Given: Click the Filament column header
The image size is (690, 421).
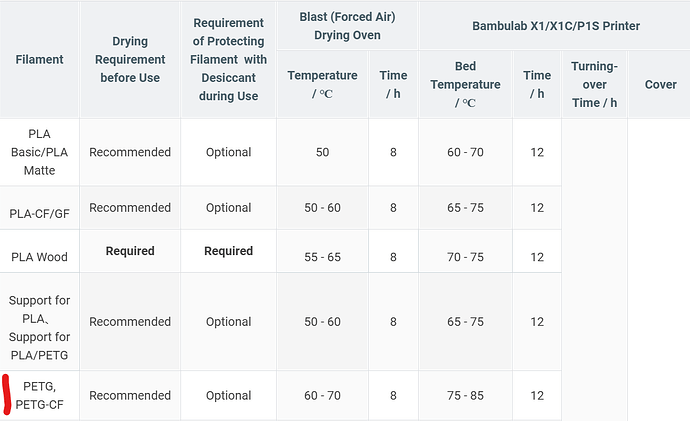Looking at the screenshot, I should click(x=39, y=59).
